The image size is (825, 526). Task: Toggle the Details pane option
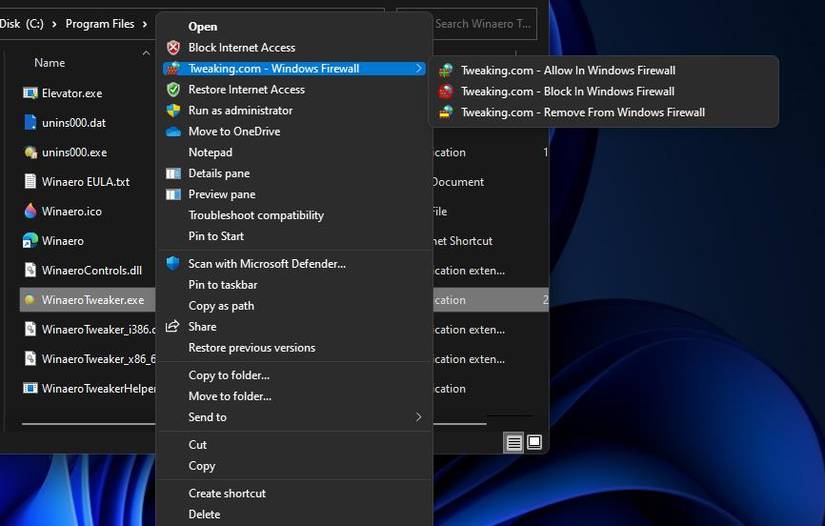219,174
